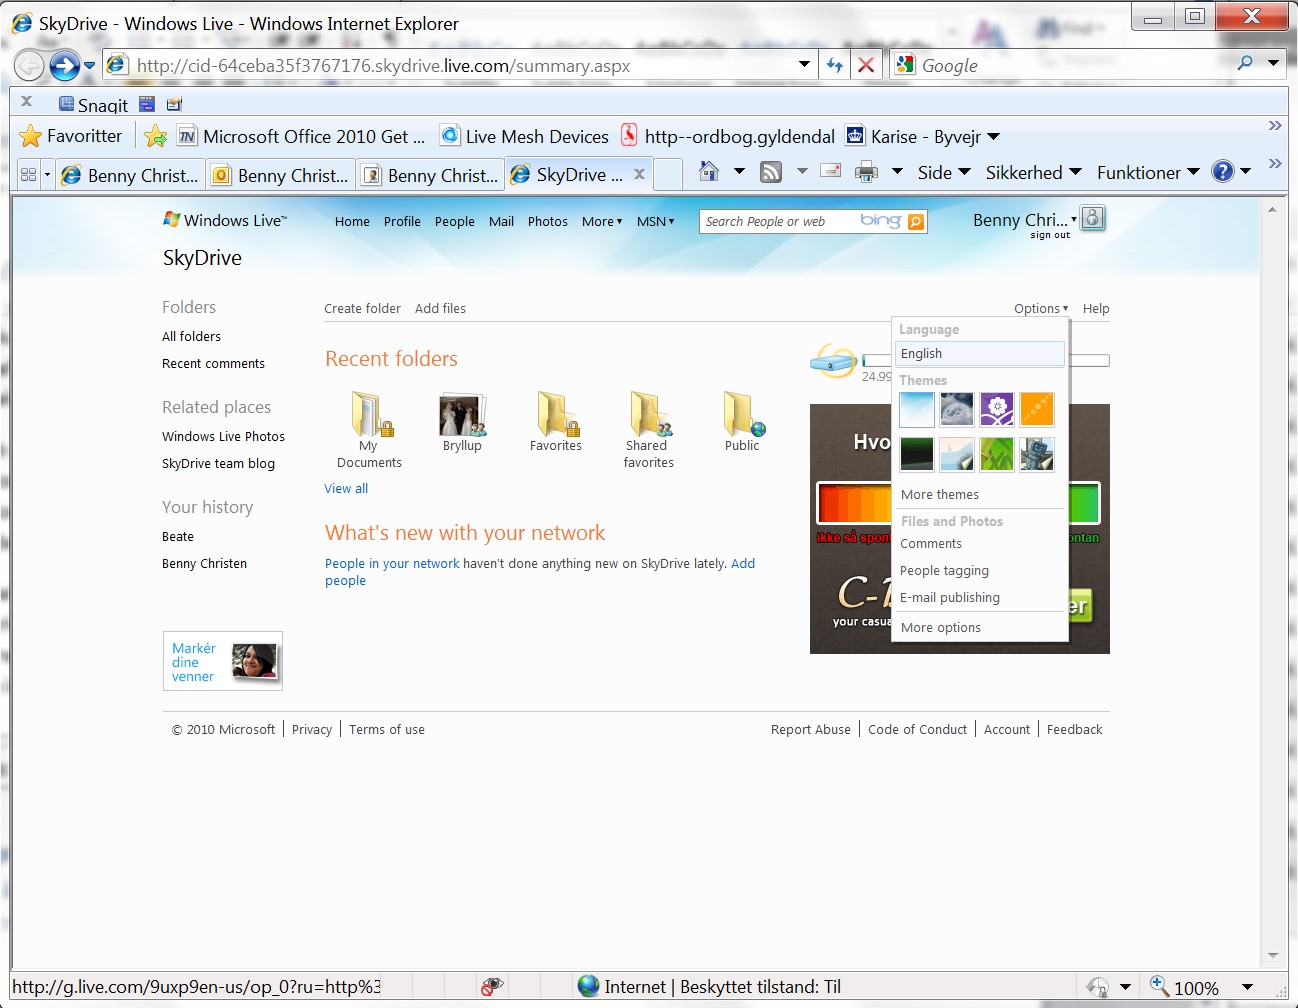This screenshot has height=1008, width=1298.
Task: Click the Home page icon
Action: pyautogui.click(x=709, y=171)
